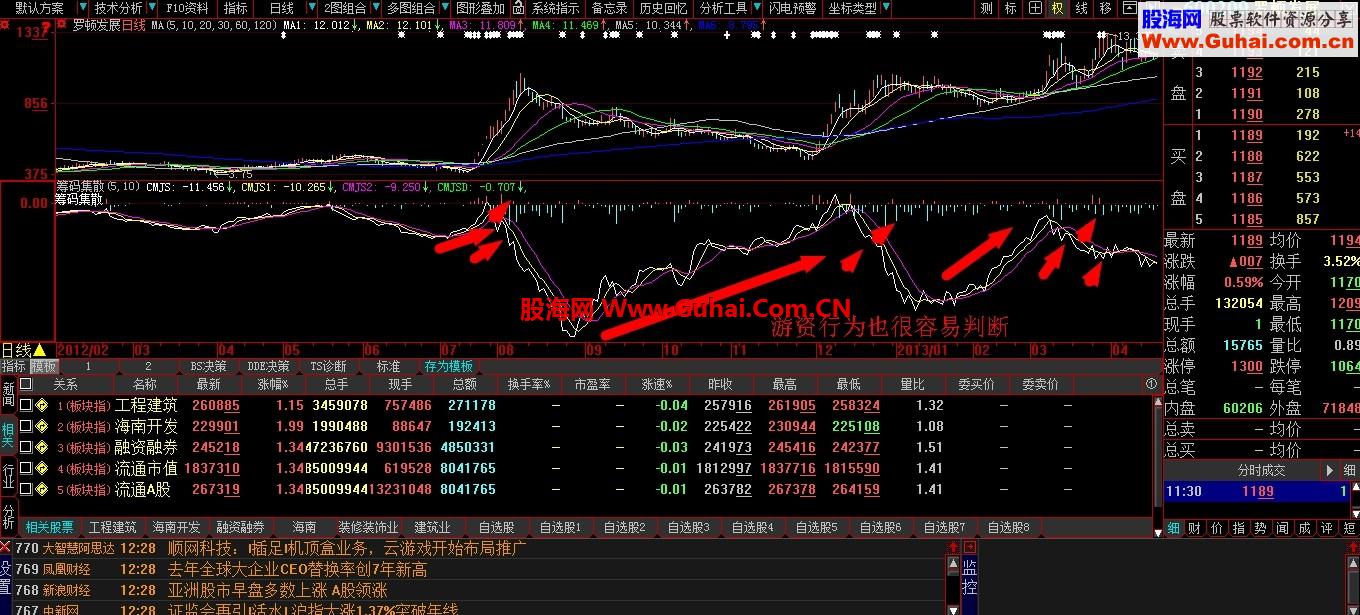Expand the 技术分析 dropdown arrow
Image resolution: width=1360 pixels, height=615 pixels.
tap(150, 8)
